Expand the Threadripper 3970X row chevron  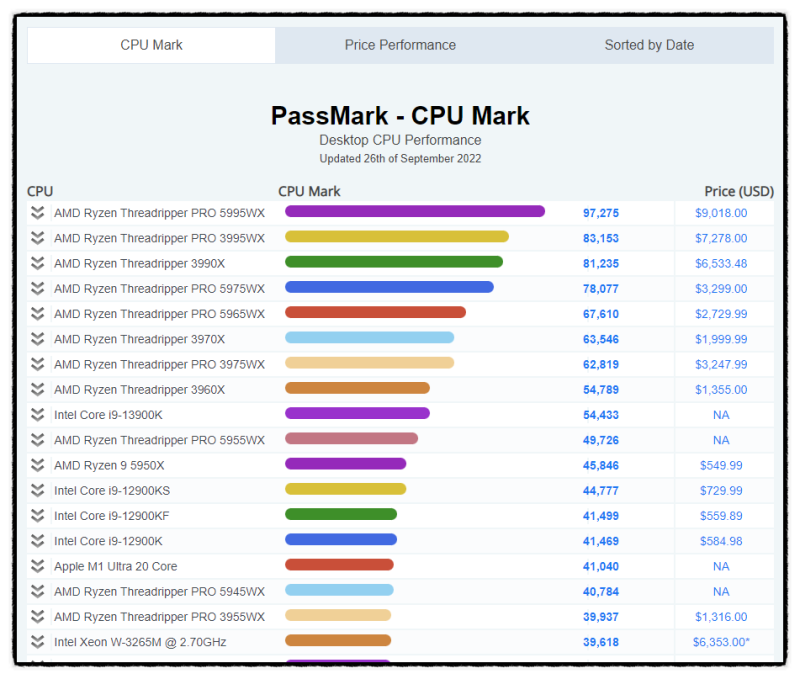(37, 339)
